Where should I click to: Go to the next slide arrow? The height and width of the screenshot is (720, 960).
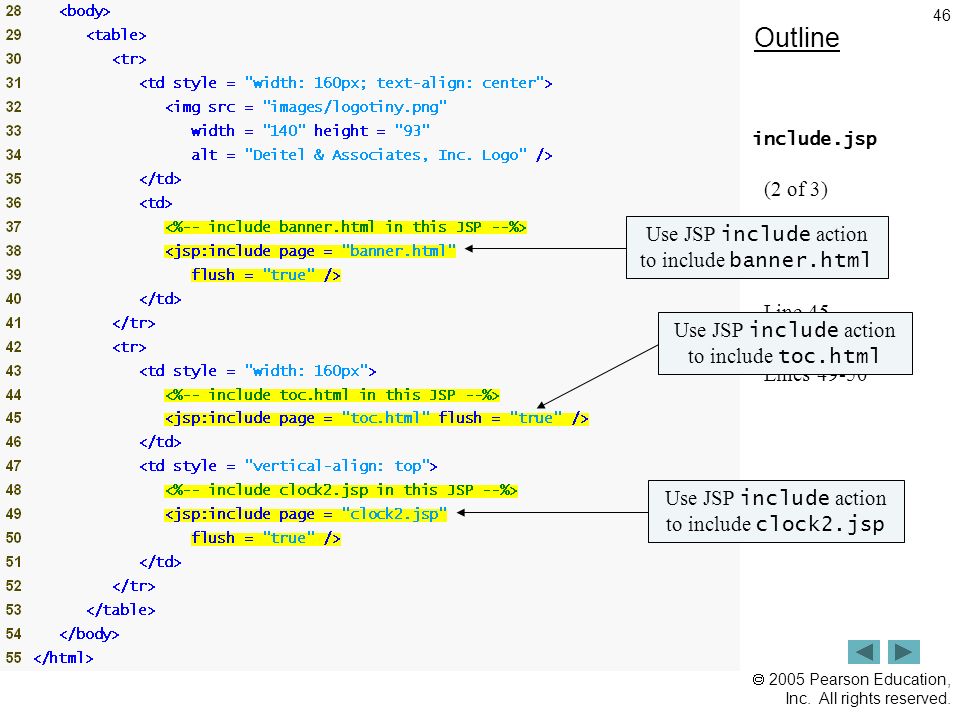[x=904, y=652]
